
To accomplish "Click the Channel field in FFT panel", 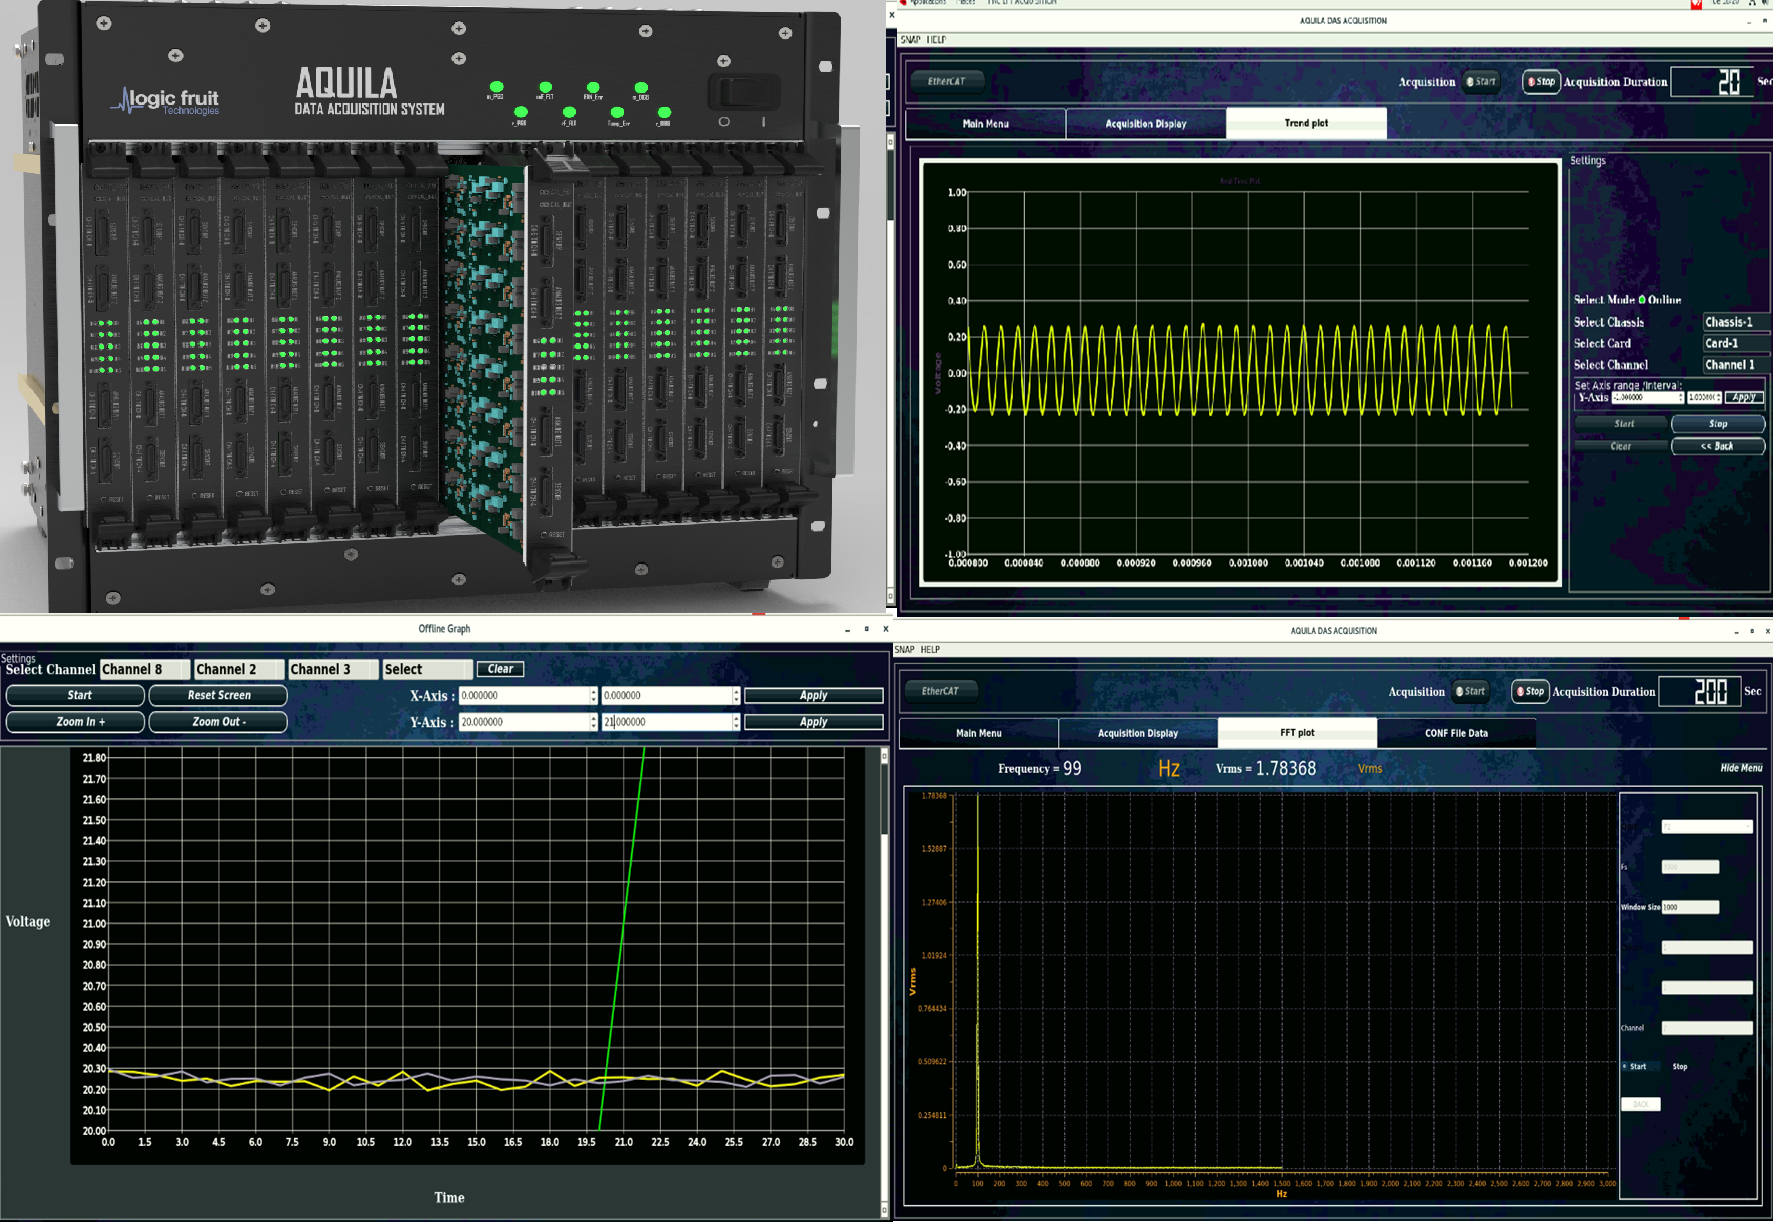I will click(1707, 1028).
